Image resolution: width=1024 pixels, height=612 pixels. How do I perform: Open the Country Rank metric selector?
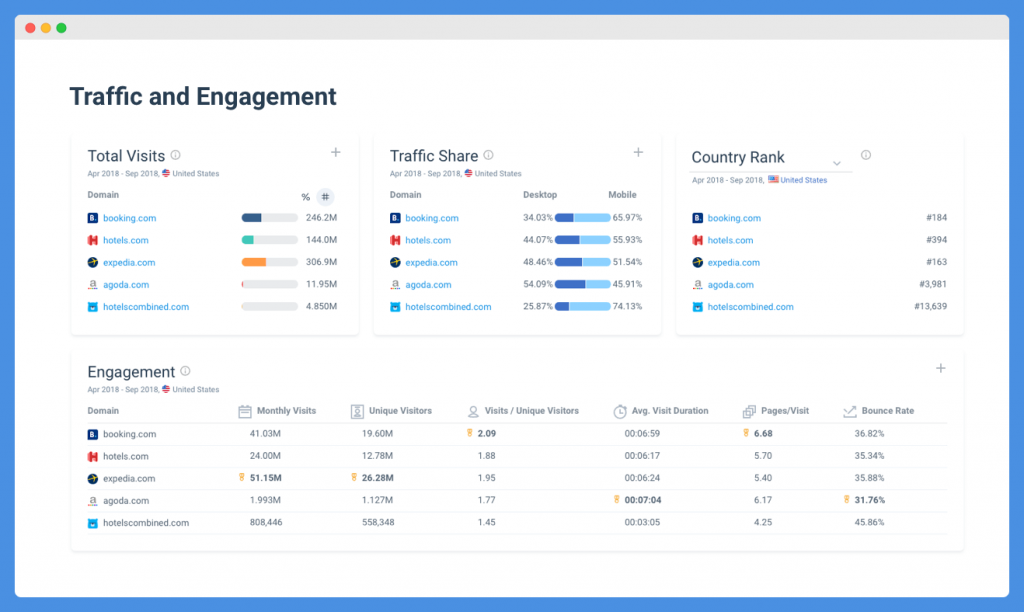pyautogui.click(x=771, y=158)
